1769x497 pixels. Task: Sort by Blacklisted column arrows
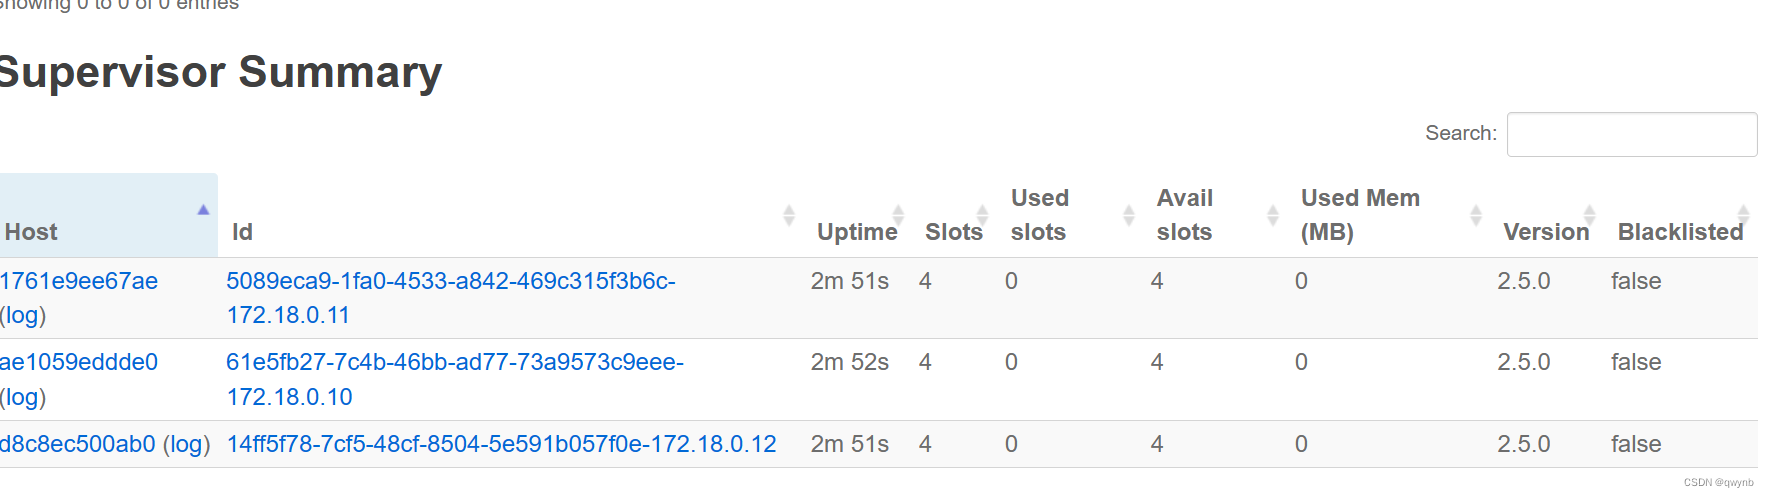[1743, 215]
